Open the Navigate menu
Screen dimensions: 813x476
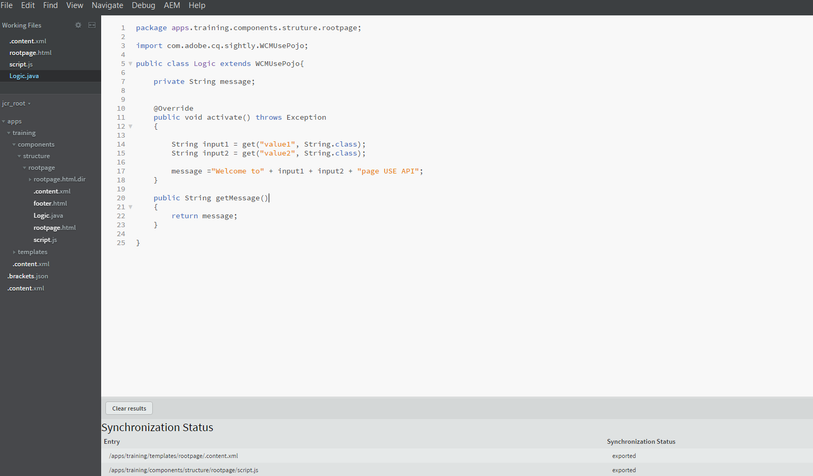(107, 5)
